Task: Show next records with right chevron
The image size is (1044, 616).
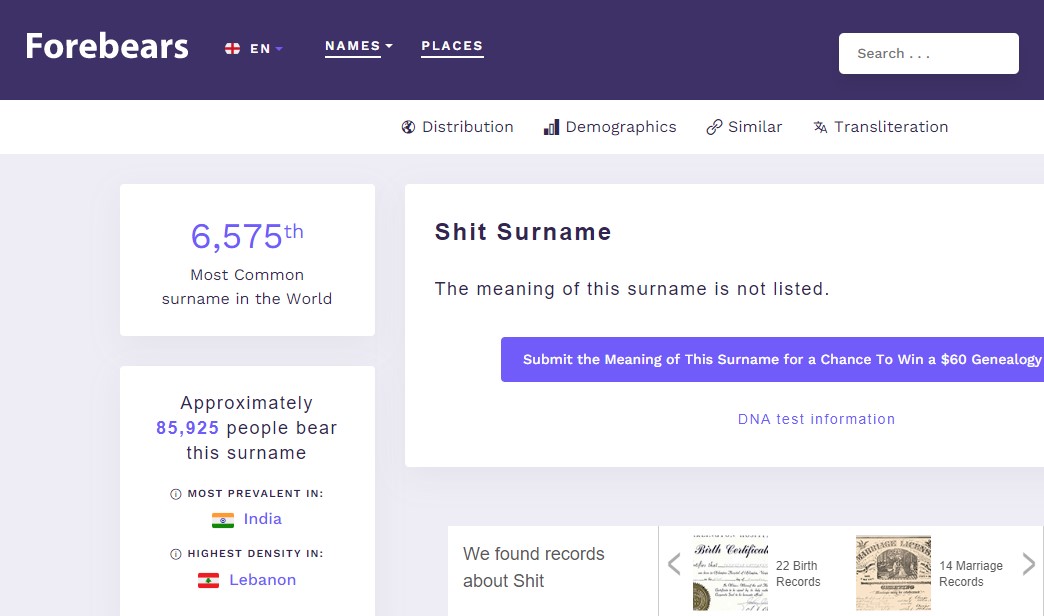Action: 1029,564
